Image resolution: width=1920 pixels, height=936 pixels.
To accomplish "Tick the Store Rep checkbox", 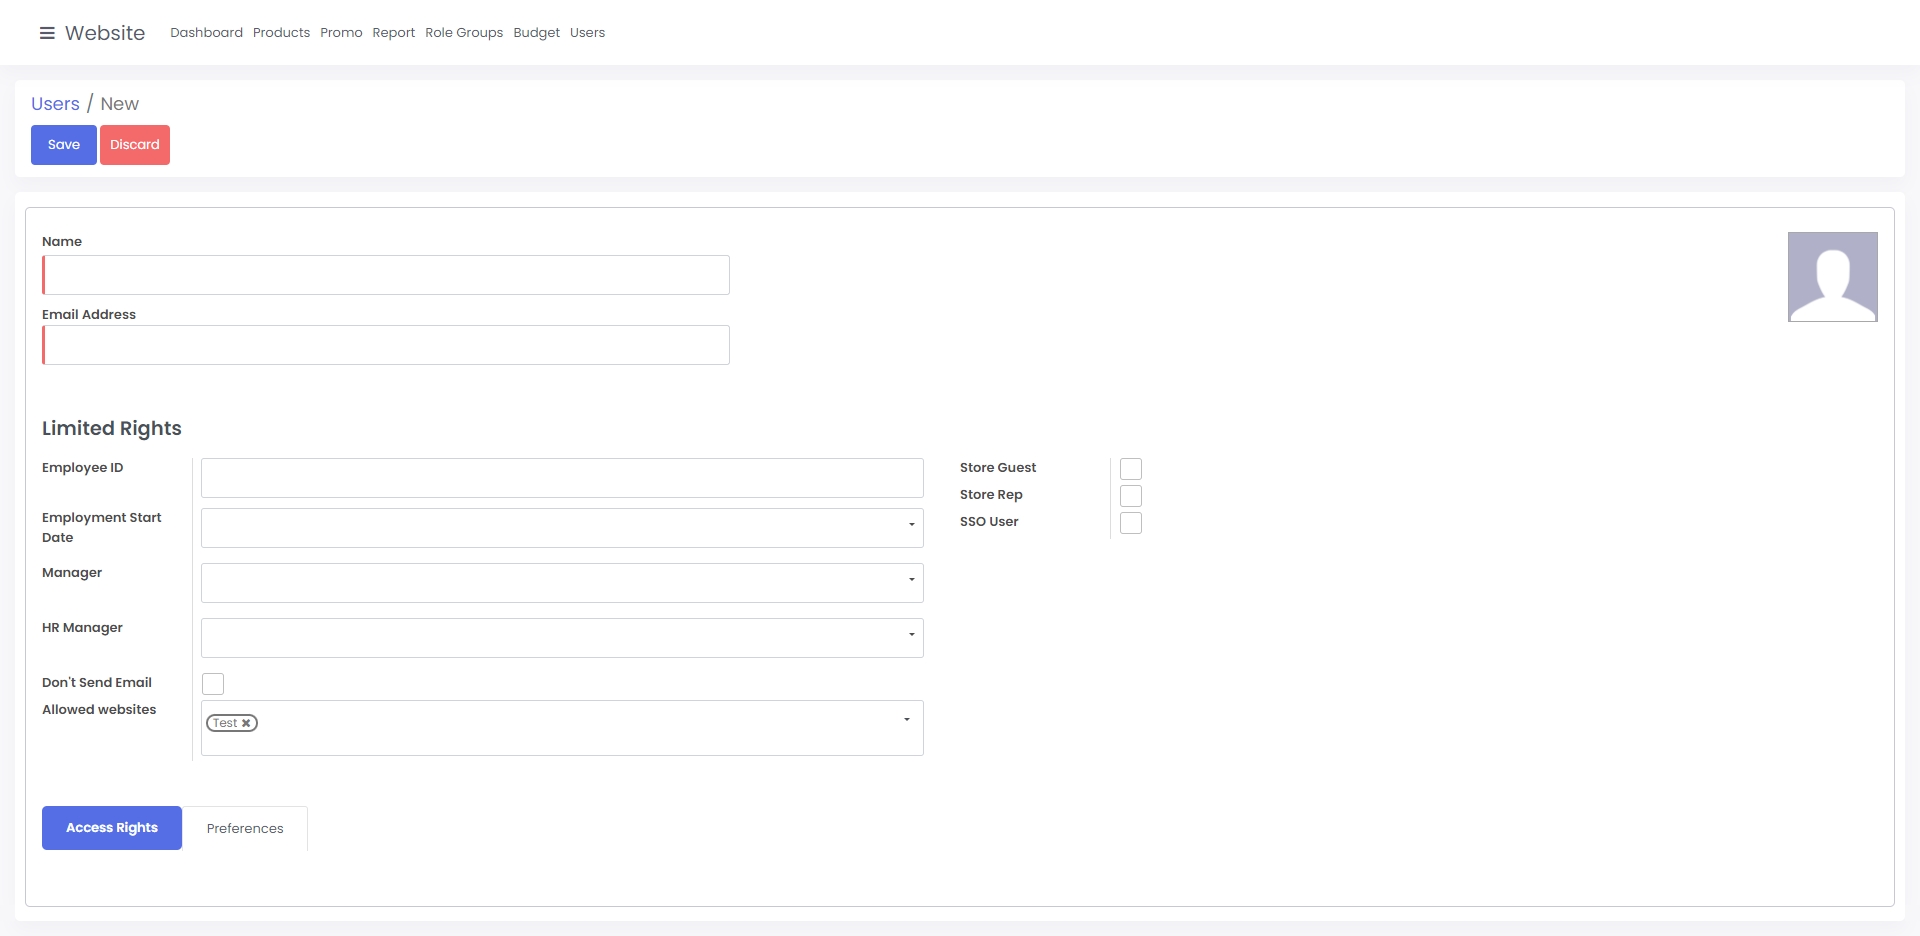I will coord(1131,496).
